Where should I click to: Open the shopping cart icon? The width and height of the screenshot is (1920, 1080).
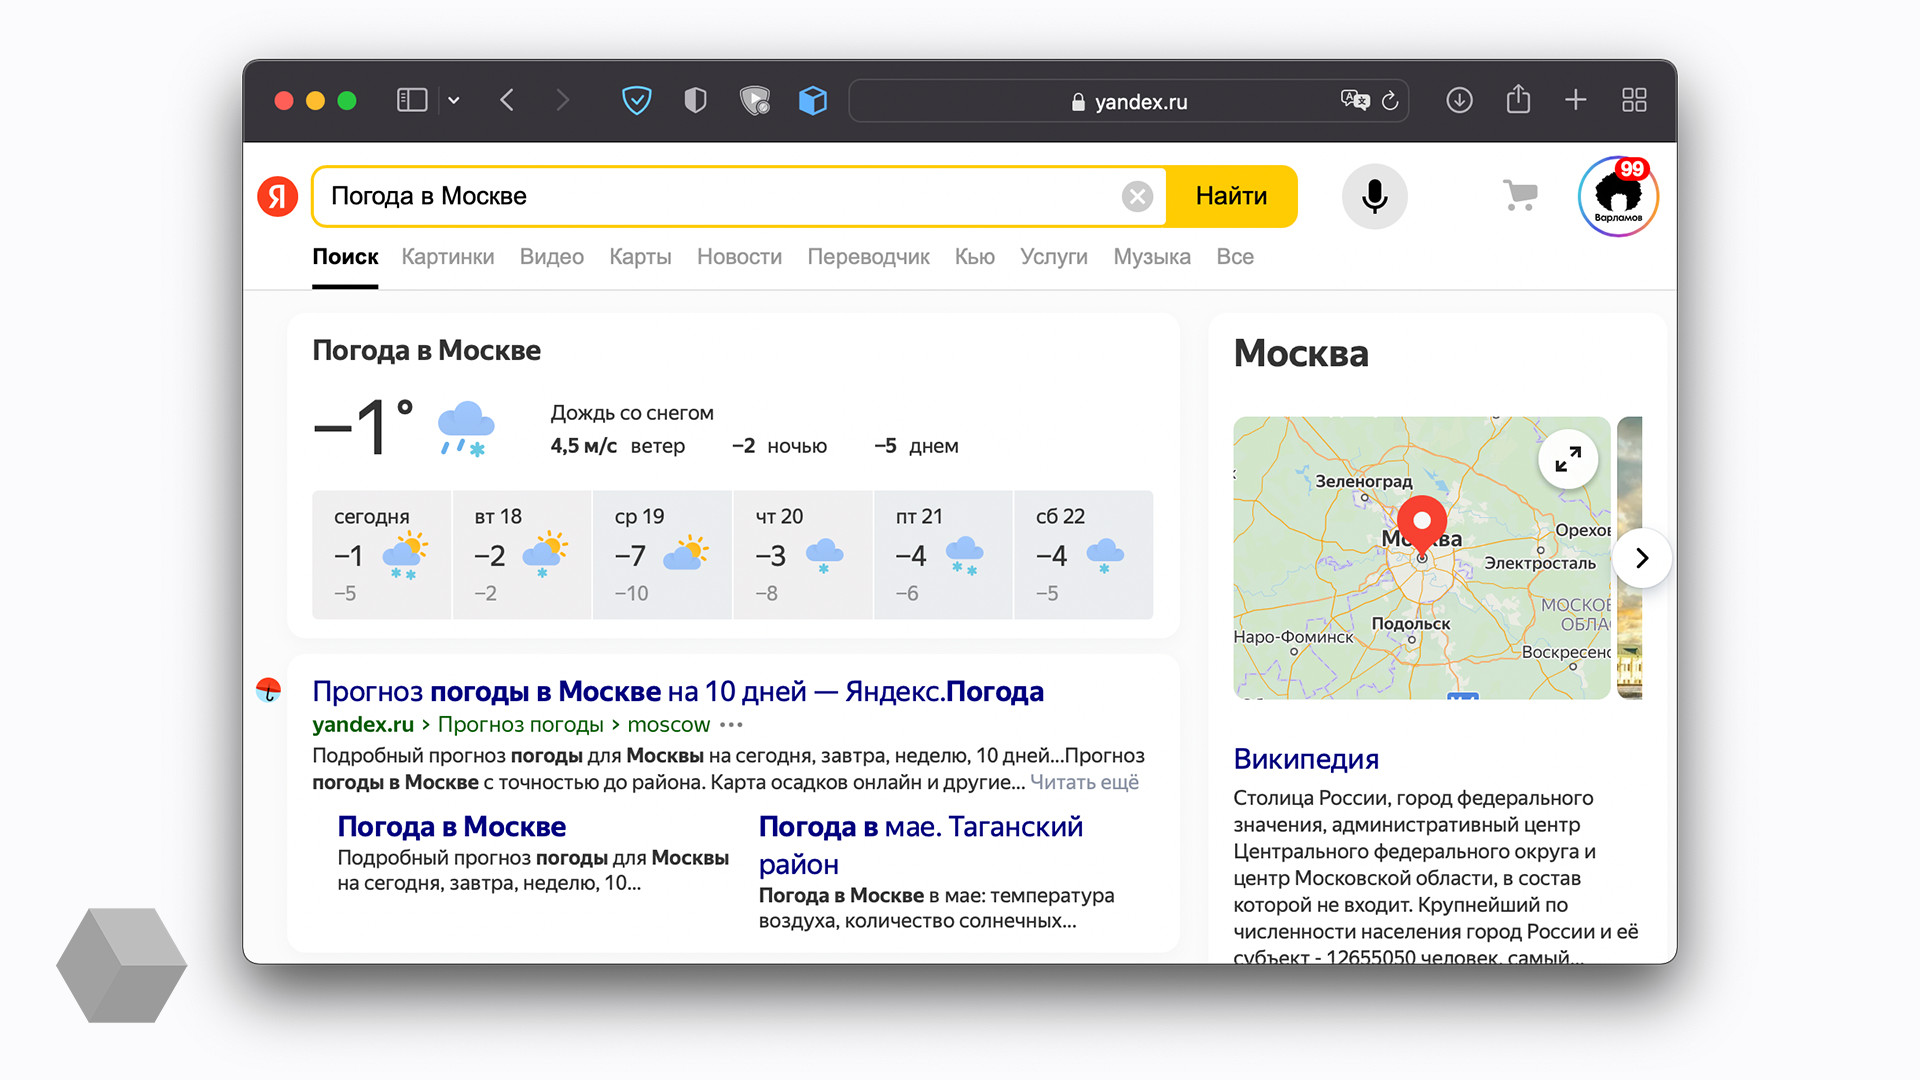click(1520, 195)
